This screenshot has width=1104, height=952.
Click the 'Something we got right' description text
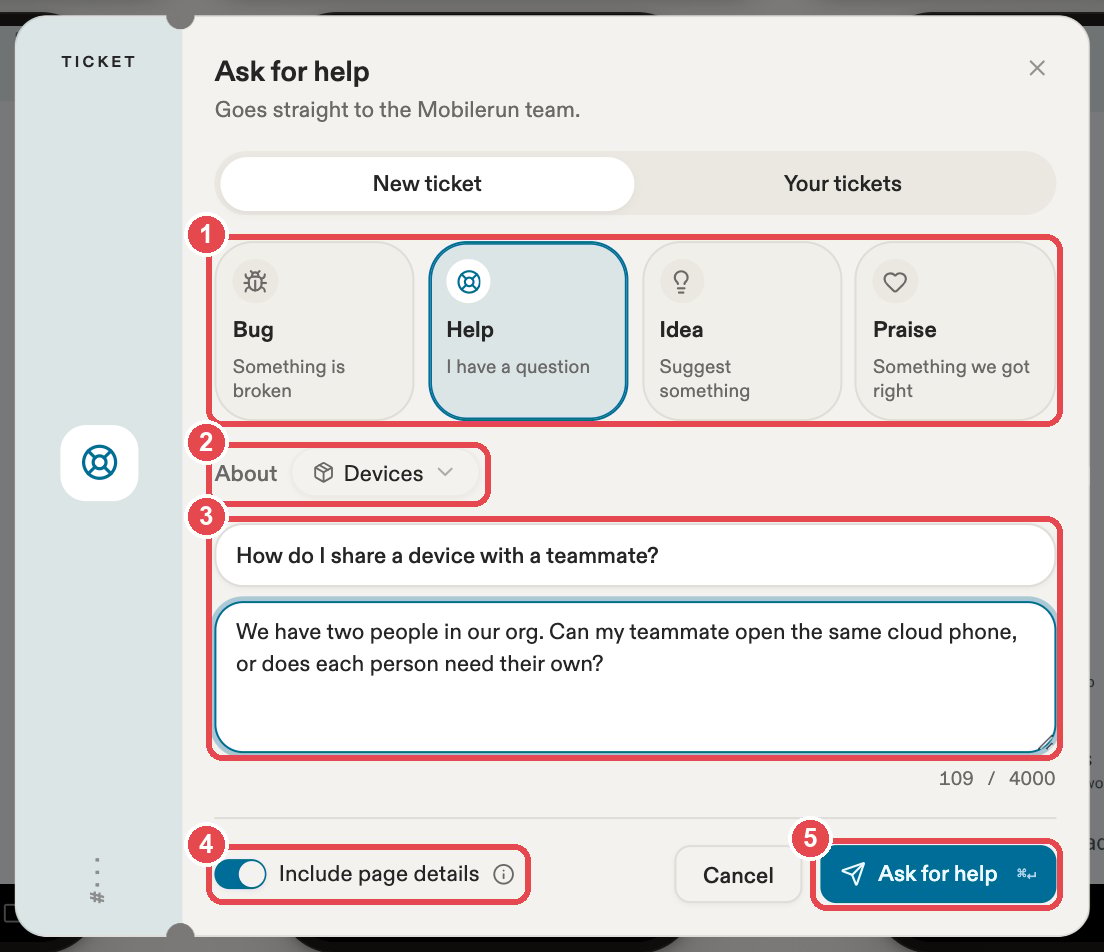(951, 378)
